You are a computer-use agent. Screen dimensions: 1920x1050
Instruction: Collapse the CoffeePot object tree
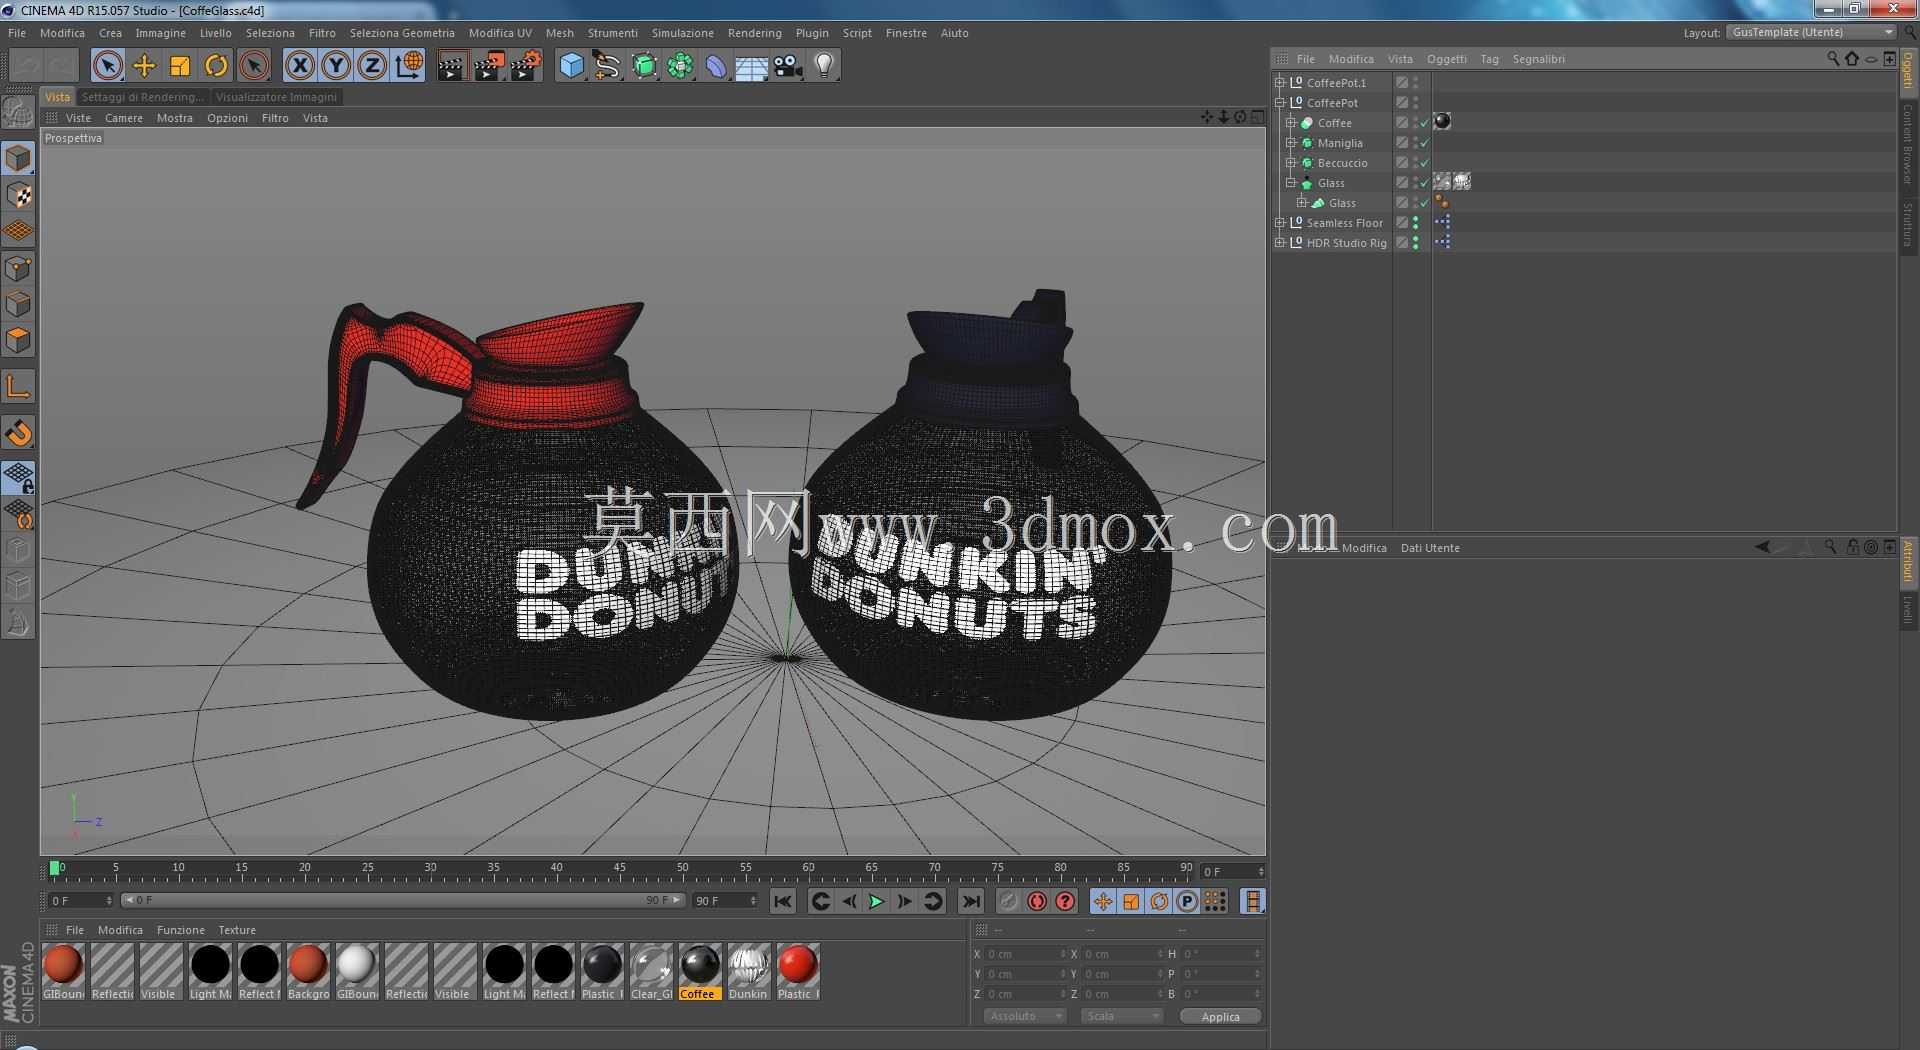tap(1280, 102)
